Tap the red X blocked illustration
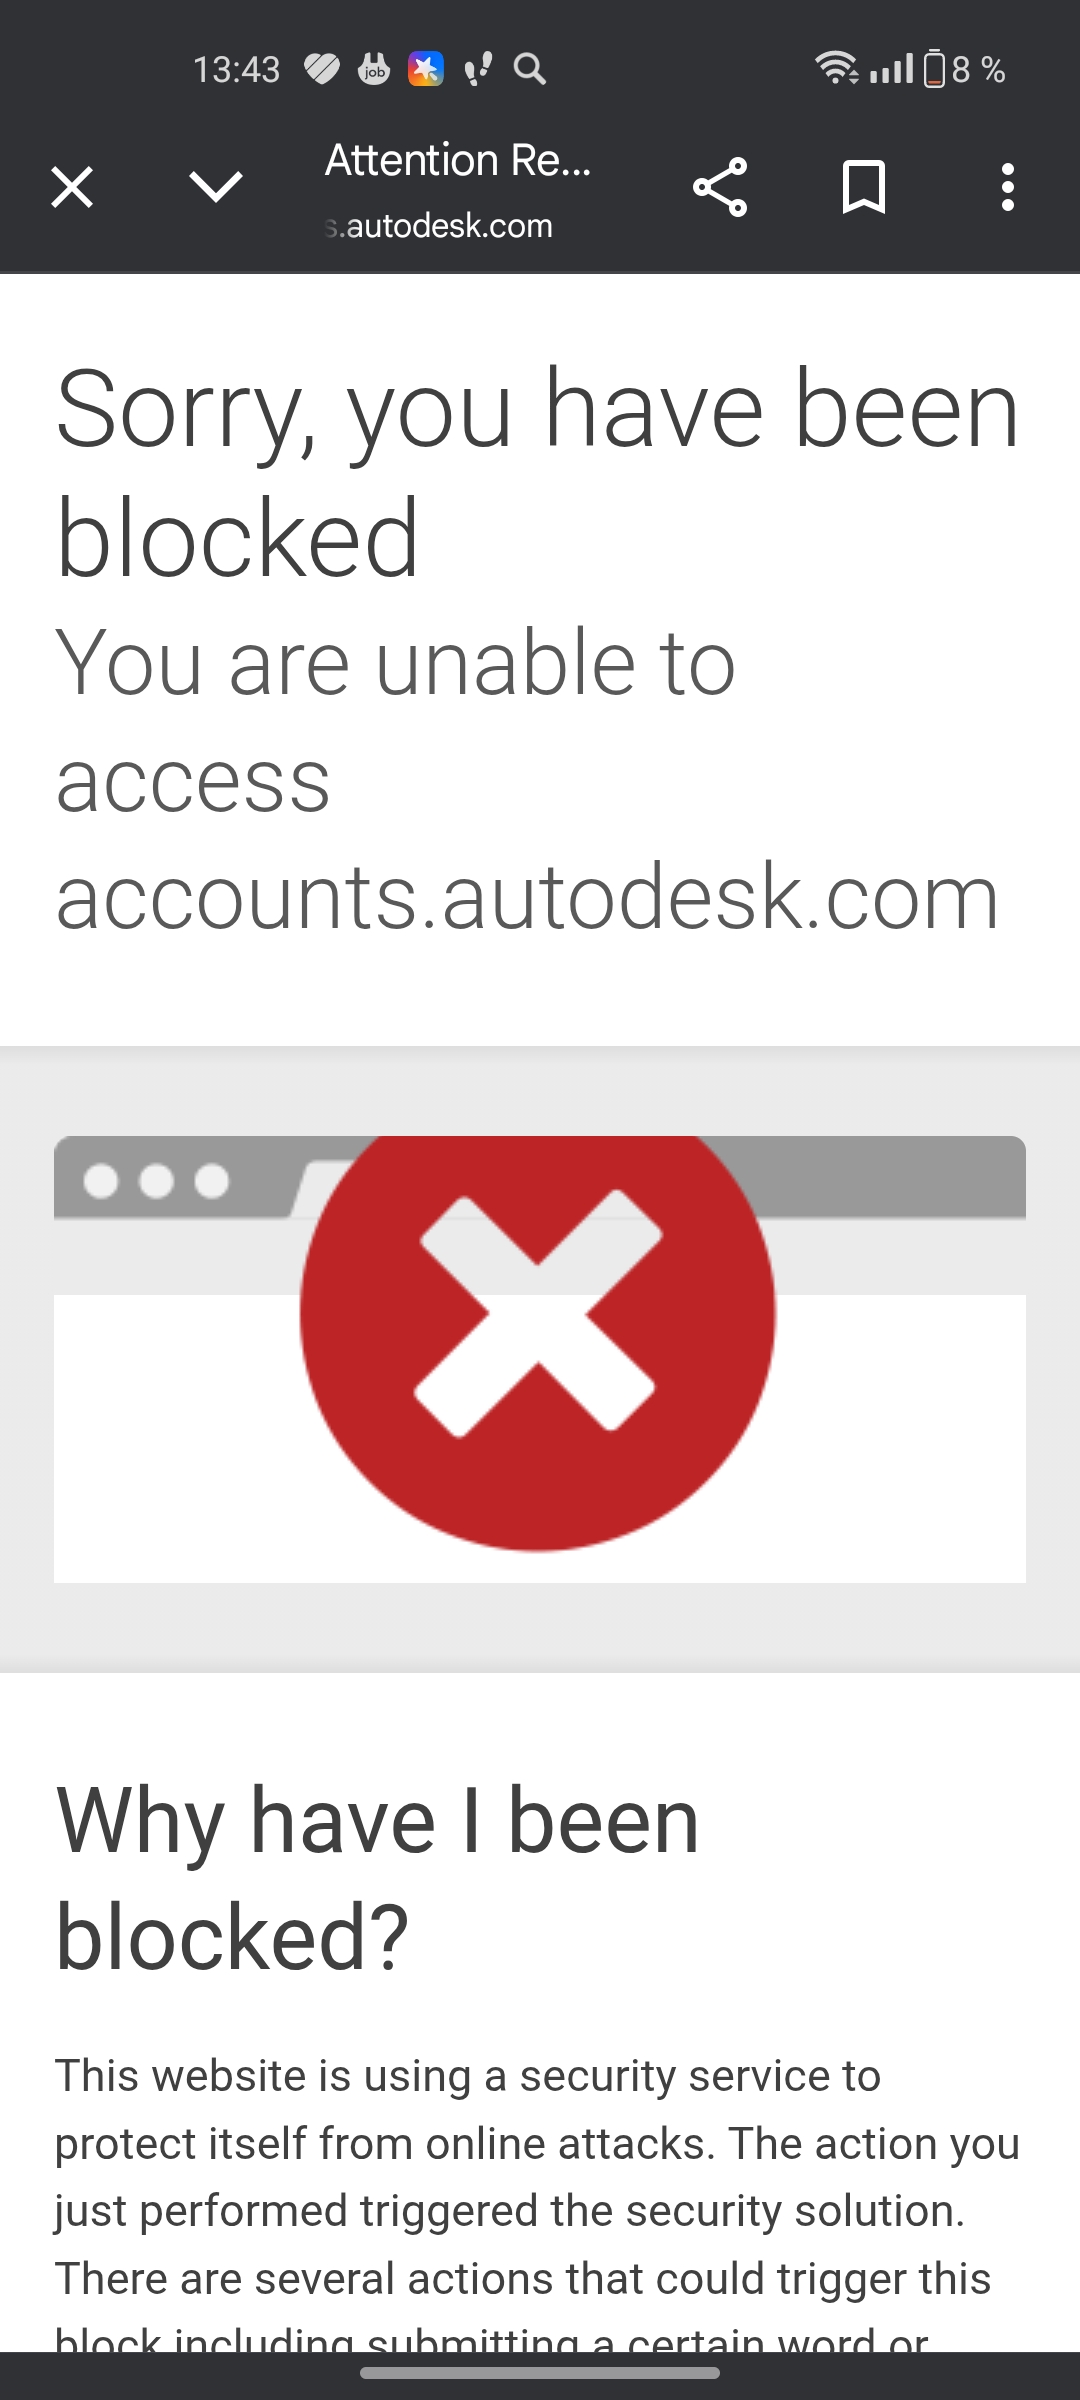The height and width of the screenshot is (2400, 1080). (538, 1343)
